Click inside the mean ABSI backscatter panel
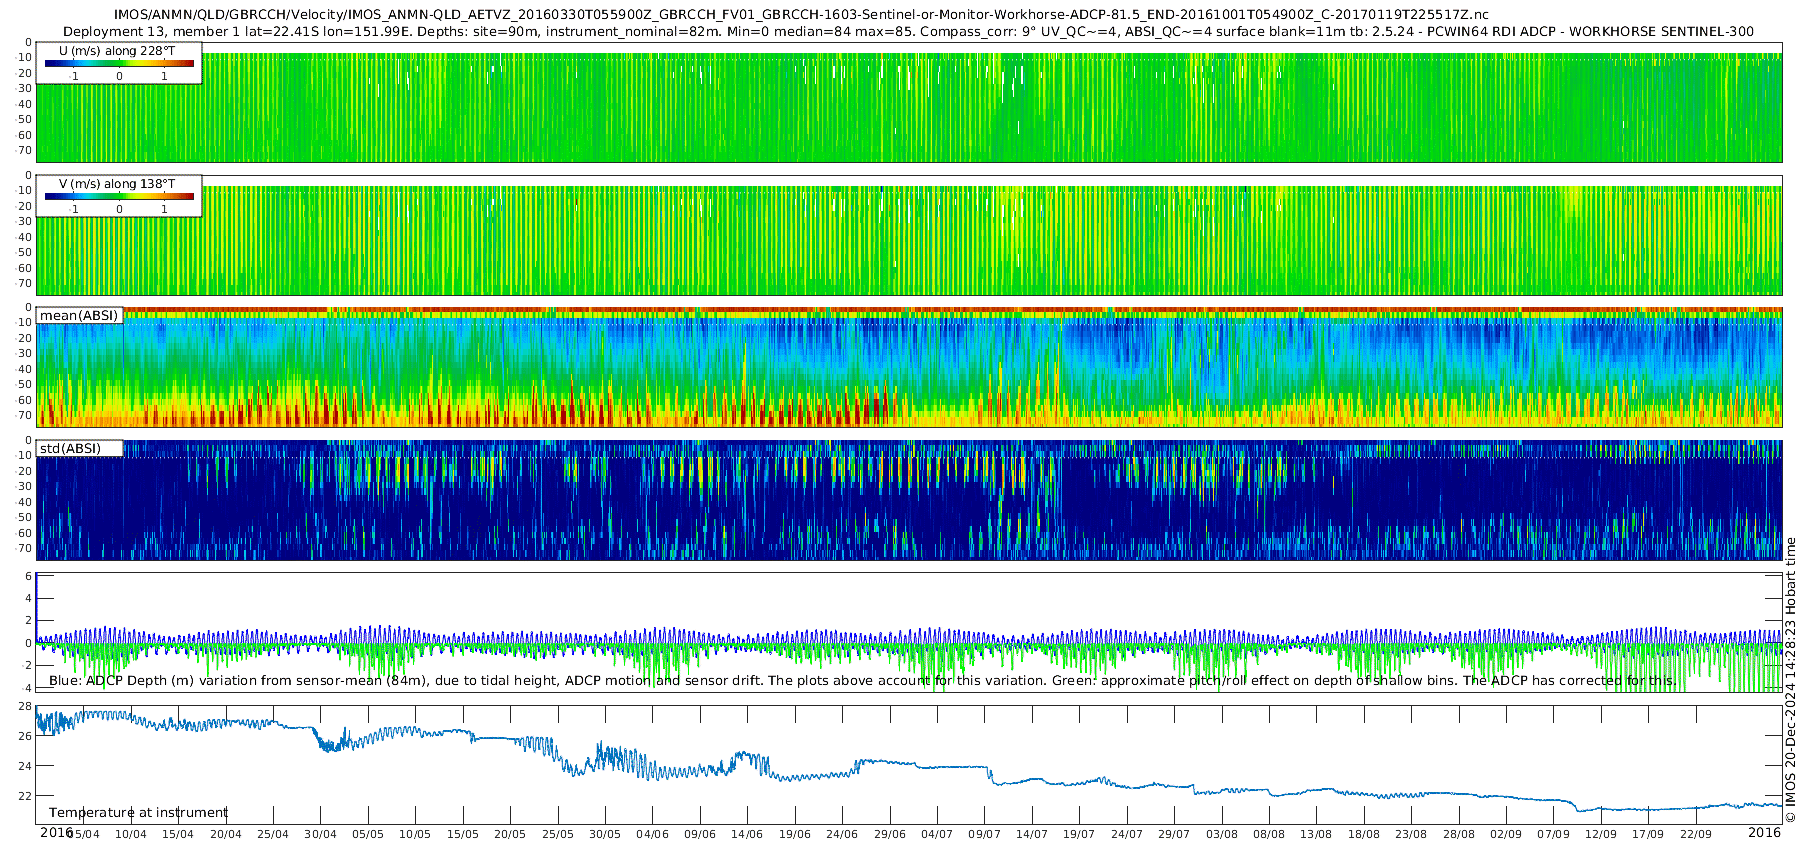The image size is (1800, 850). pos(908,367)
